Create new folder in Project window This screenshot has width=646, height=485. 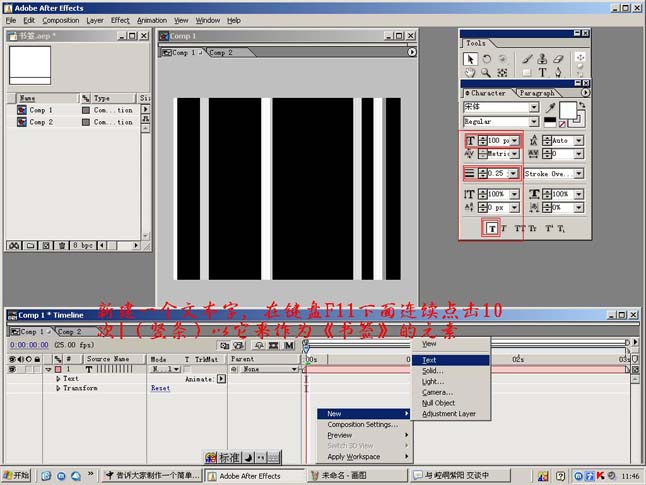(x=30, y=246)
